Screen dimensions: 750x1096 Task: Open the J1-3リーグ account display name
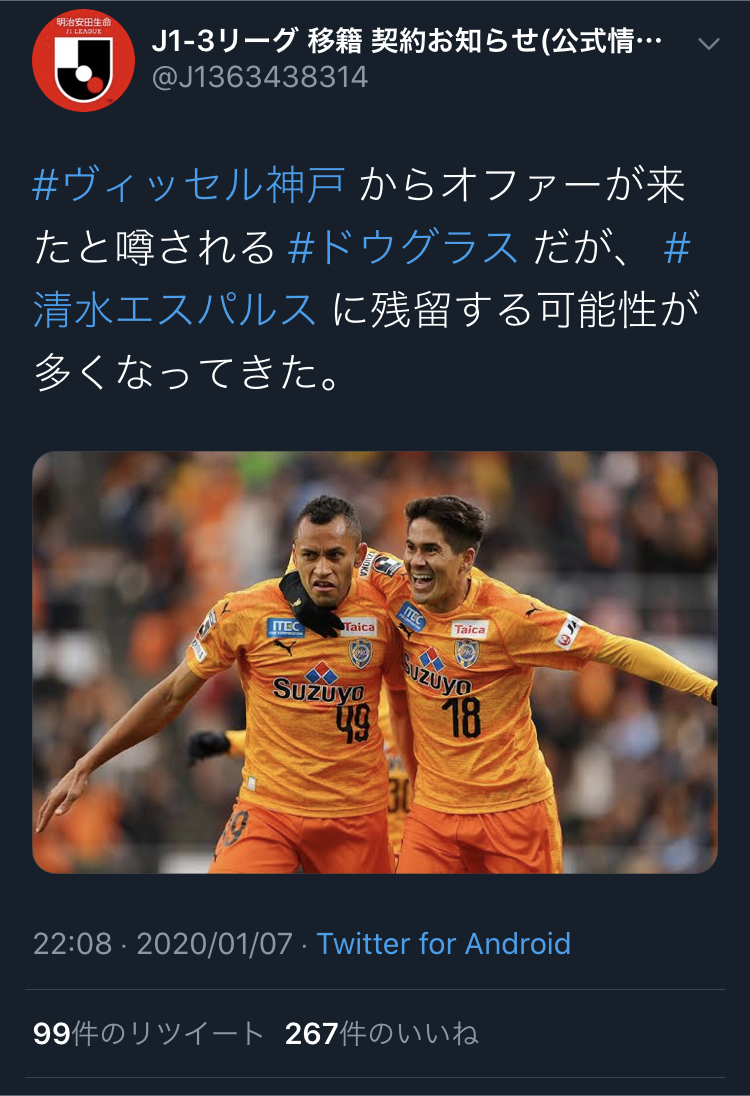tap(407, 41)
